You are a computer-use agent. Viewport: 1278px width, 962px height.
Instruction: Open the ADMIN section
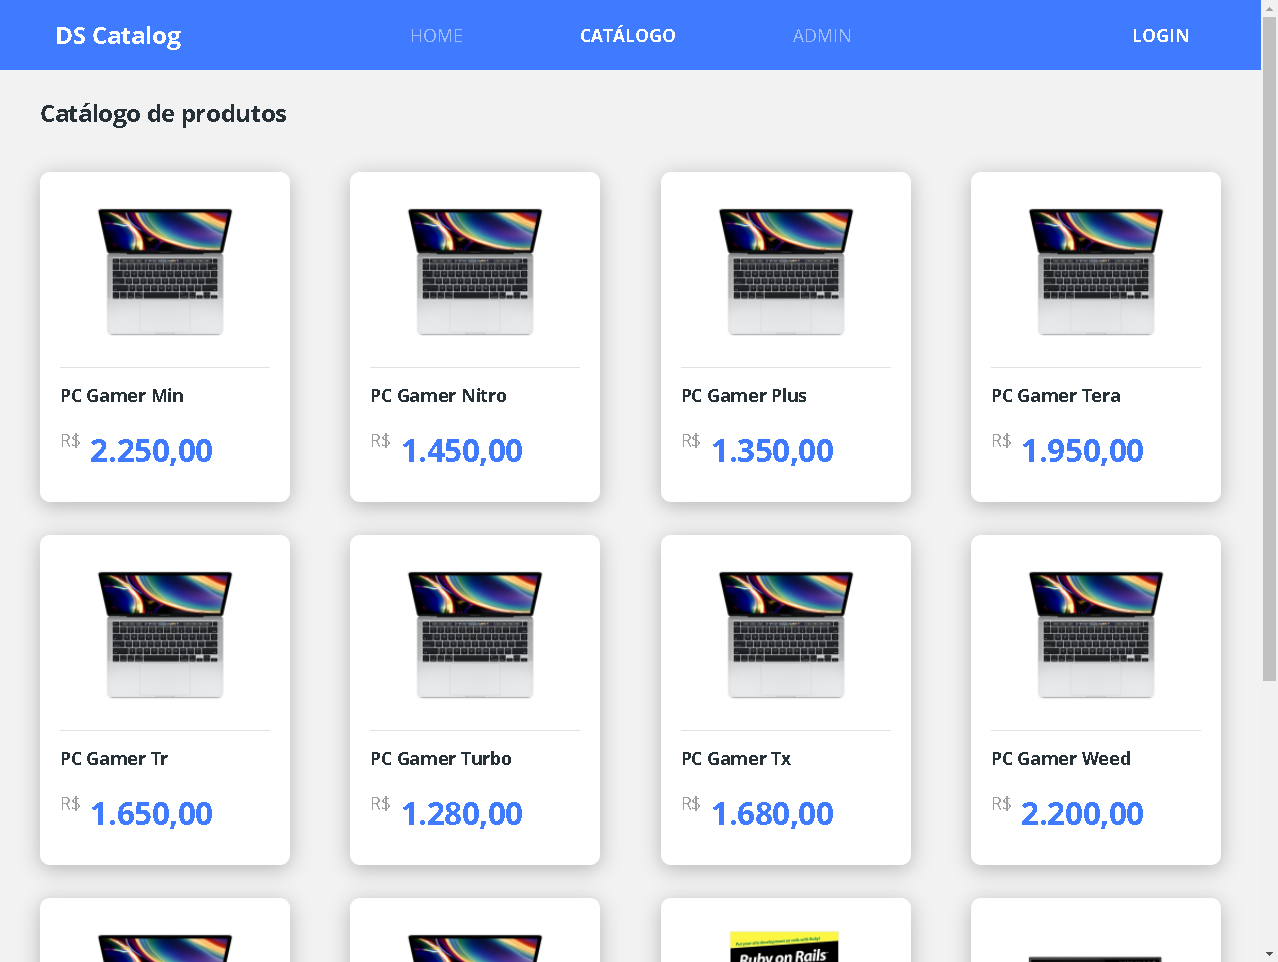(821, 35)
